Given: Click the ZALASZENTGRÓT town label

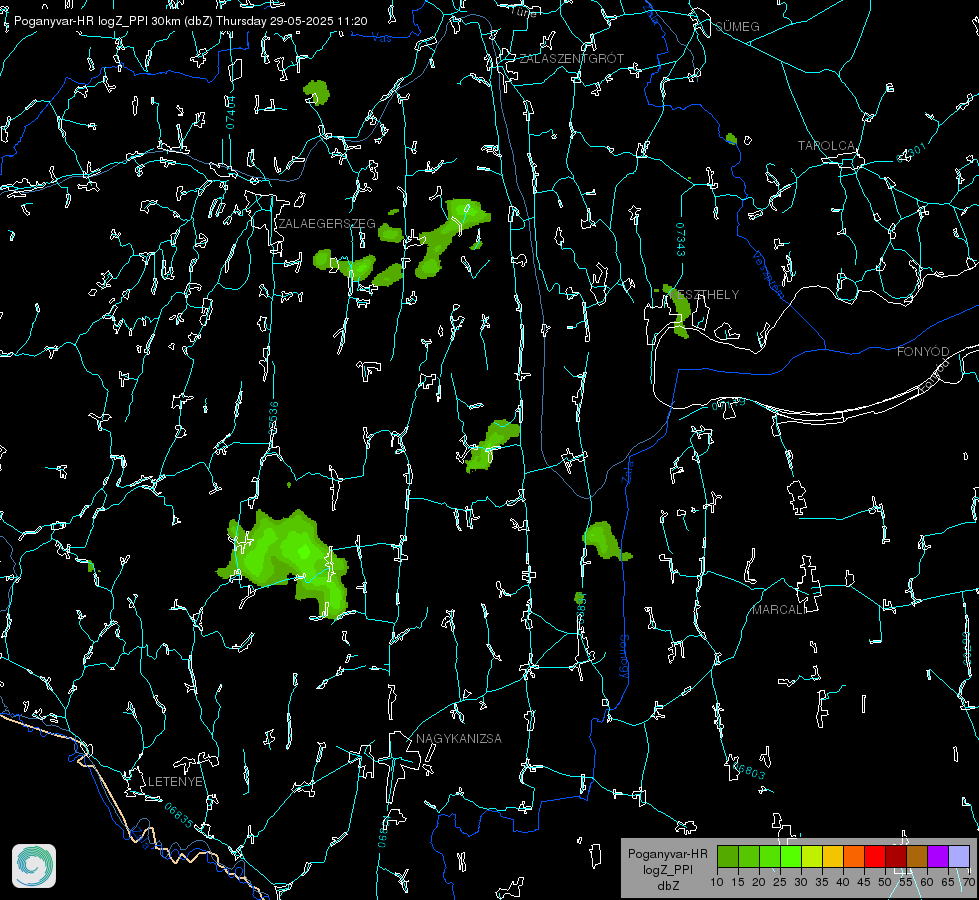Looking at the screenshot, I should tap(571, 58).
